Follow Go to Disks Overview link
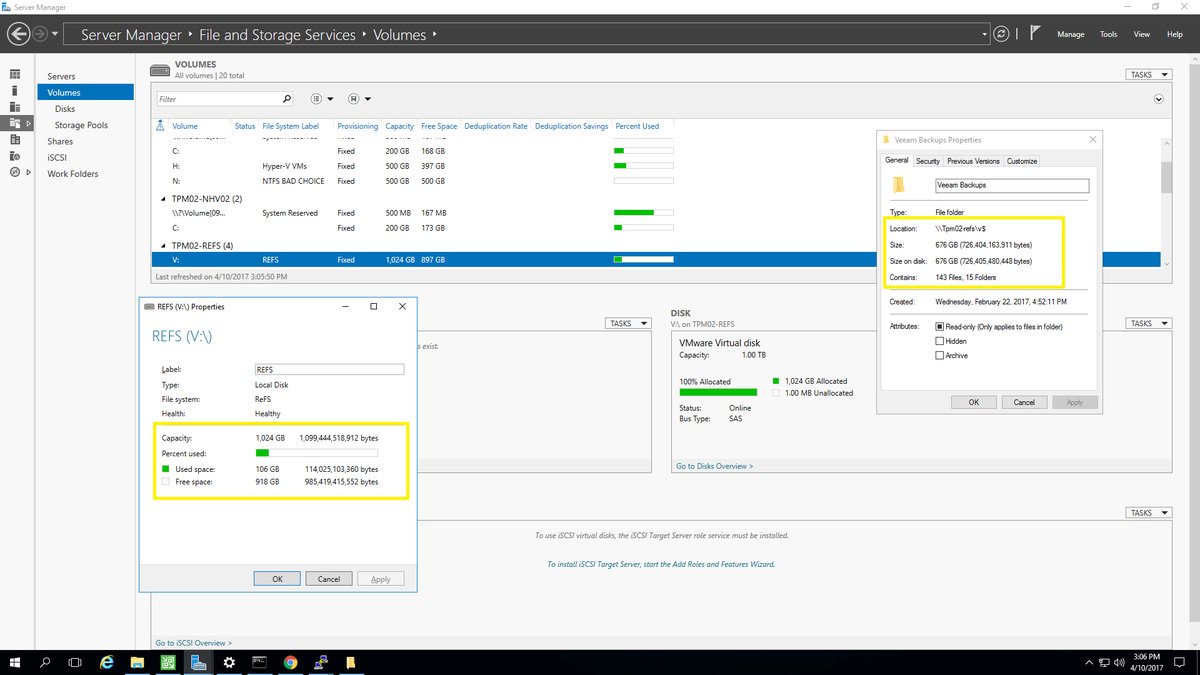The height and width of the screenshot is (675, 1200). tap(714, 466)
